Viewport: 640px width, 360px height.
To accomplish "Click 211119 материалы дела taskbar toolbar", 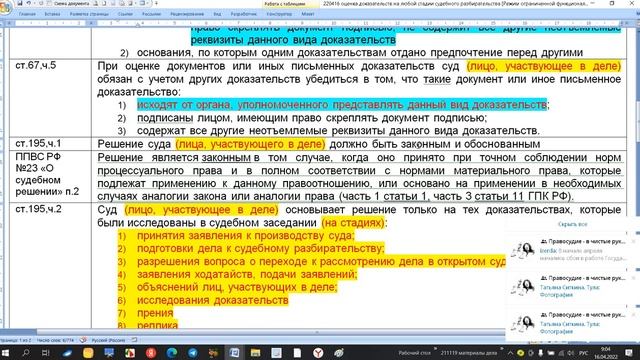I will click(x=469, y=353).
